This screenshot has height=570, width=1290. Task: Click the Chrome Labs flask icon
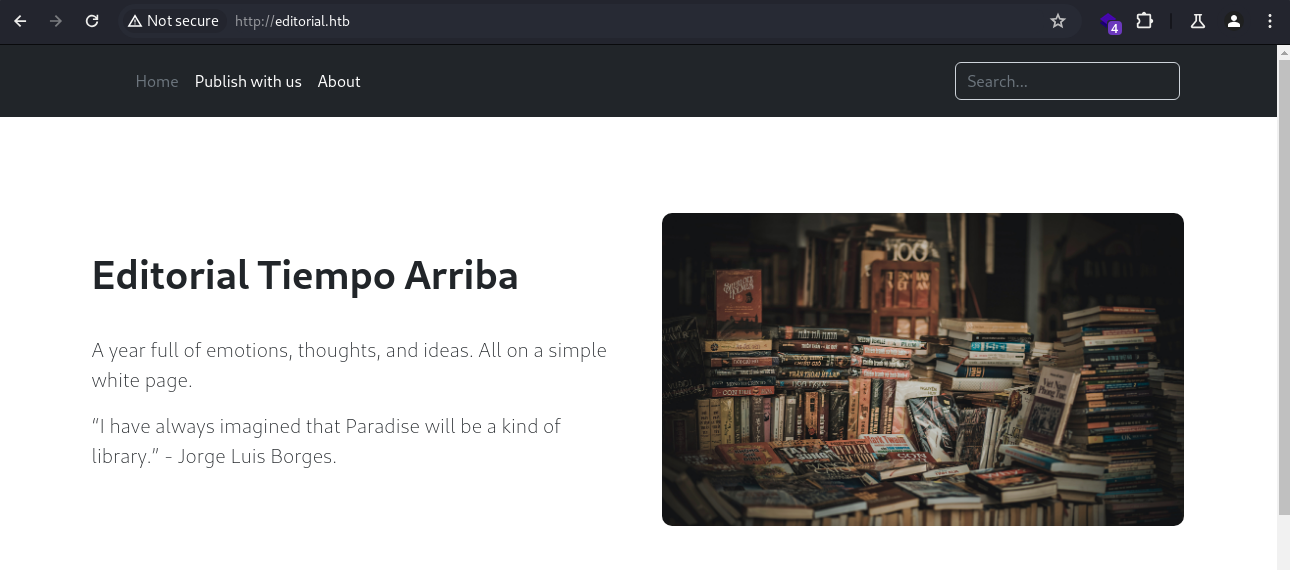[1198, 21]
